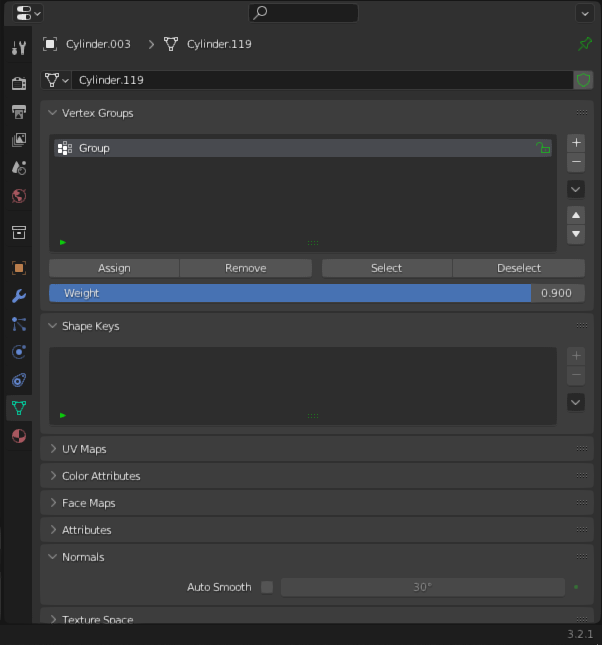Open the Collection properties tab

tap(19, 232)
